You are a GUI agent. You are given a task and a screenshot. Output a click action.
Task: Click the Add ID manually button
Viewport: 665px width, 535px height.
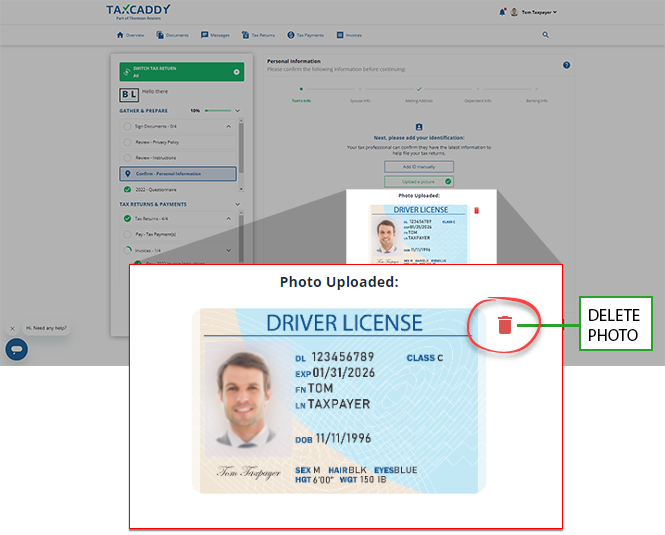[x=419, y=167]
